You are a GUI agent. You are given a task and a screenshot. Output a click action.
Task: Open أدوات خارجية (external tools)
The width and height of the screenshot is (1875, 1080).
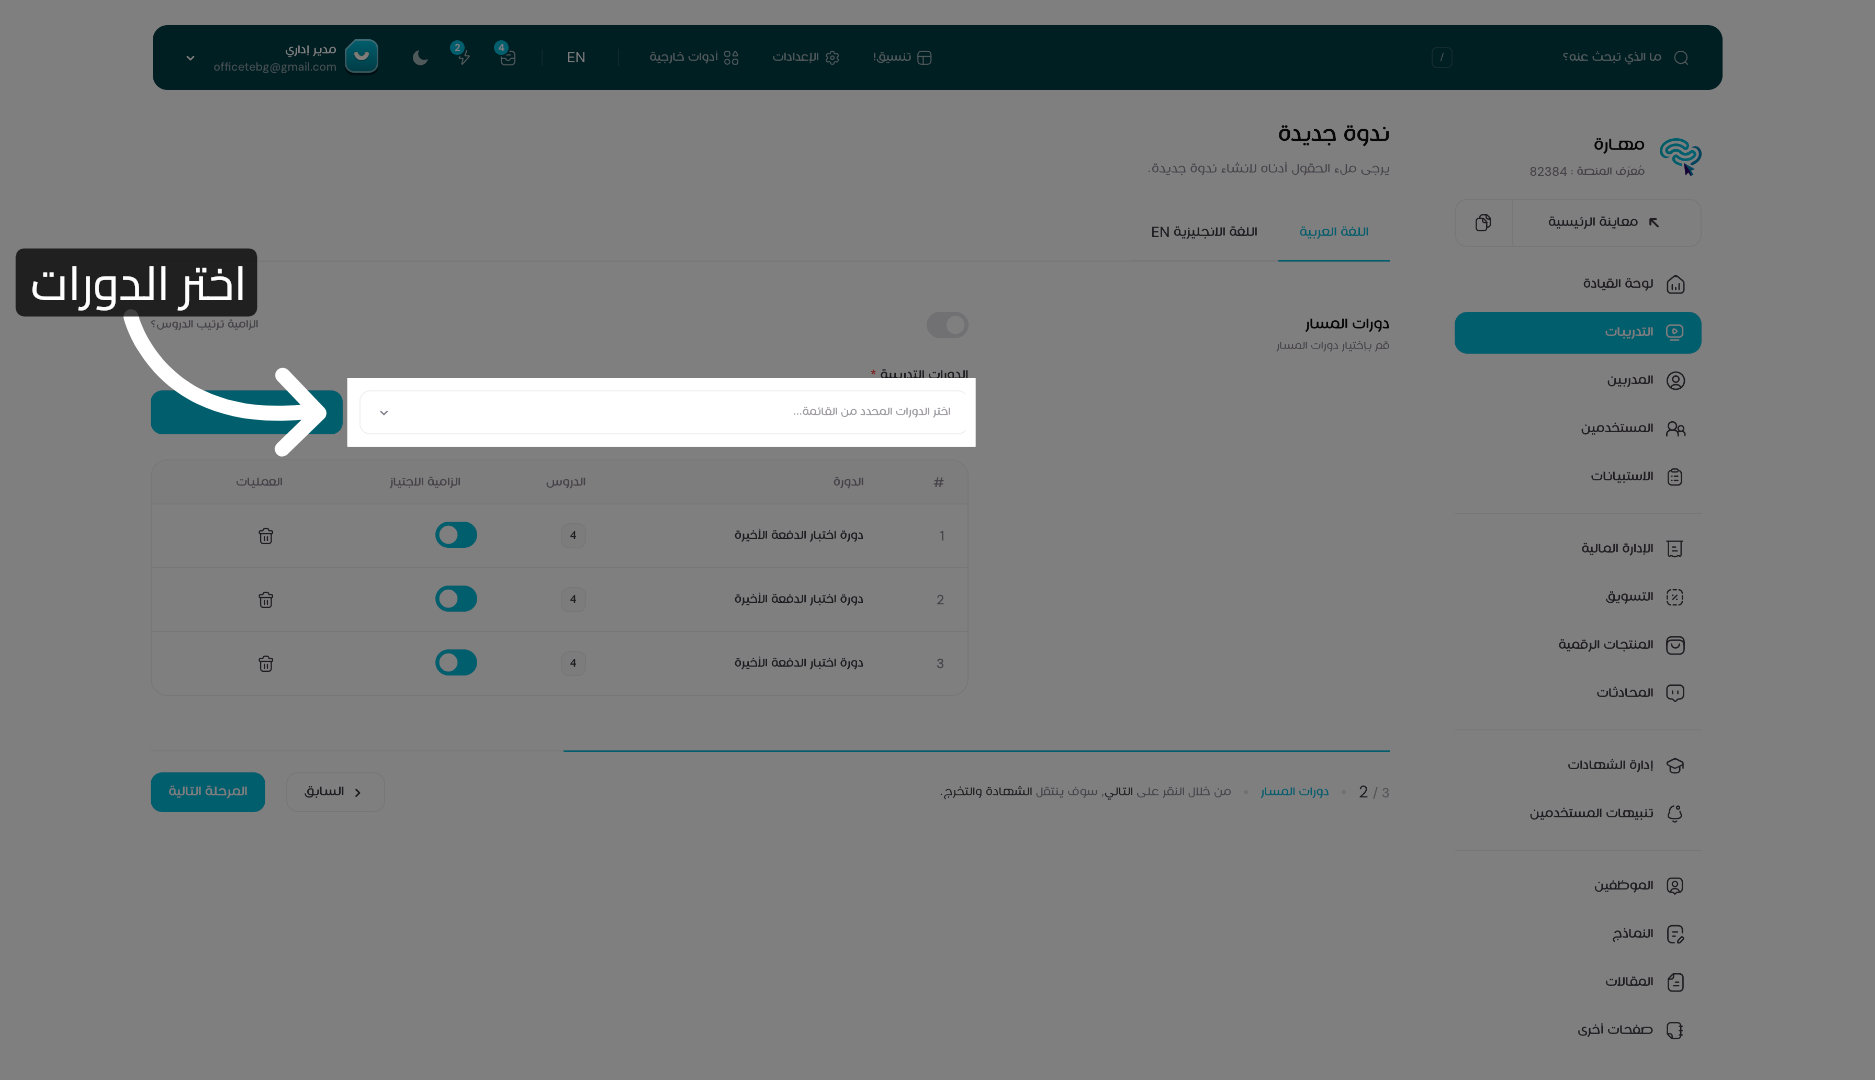coord(693,57)
